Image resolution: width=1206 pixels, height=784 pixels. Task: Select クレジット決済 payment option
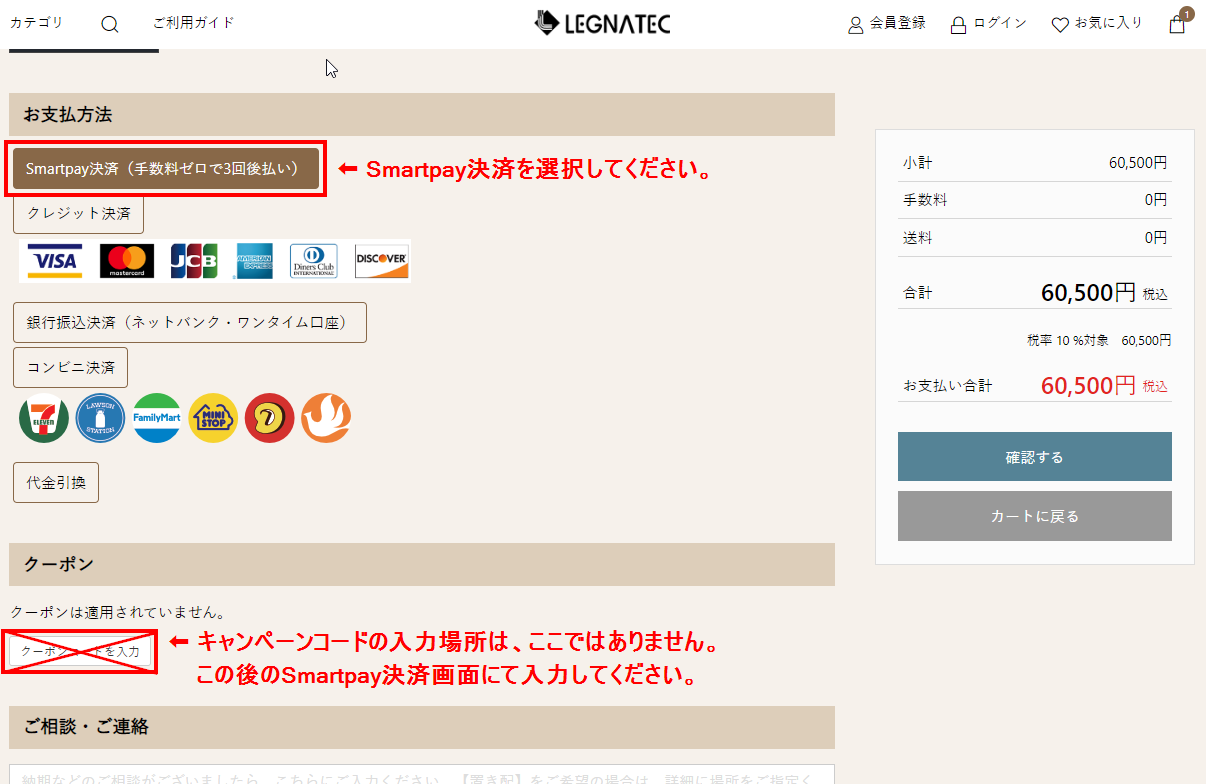point(78,213)
